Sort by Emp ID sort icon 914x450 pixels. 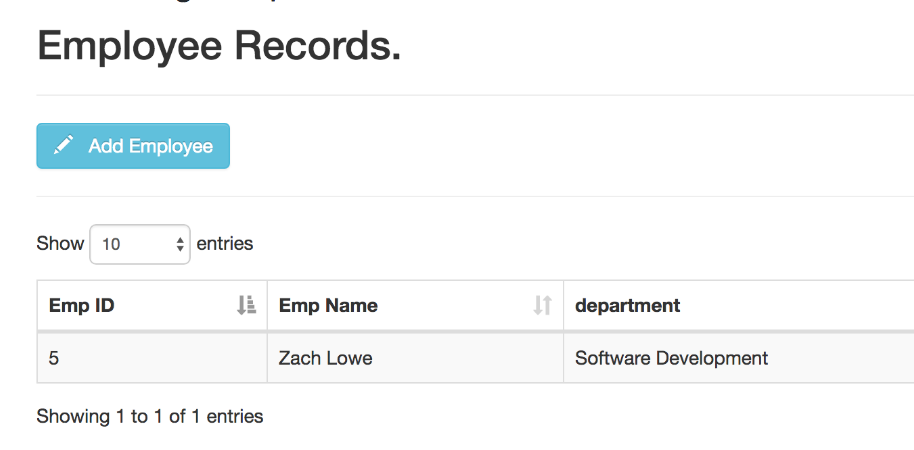click(247, 305)
